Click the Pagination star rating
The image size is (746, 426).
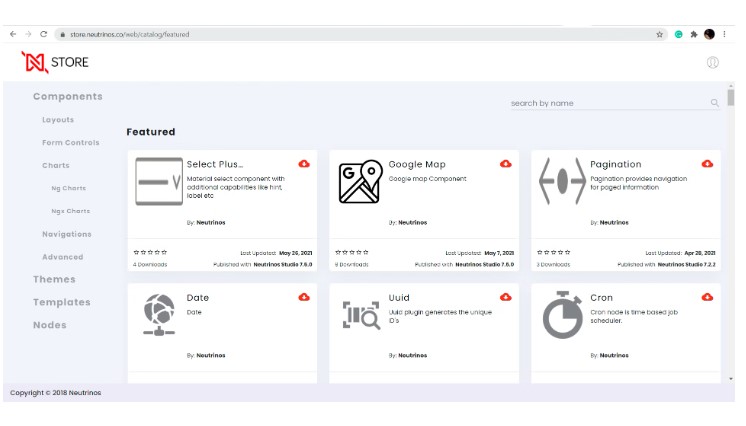click(x=554, y=252)
